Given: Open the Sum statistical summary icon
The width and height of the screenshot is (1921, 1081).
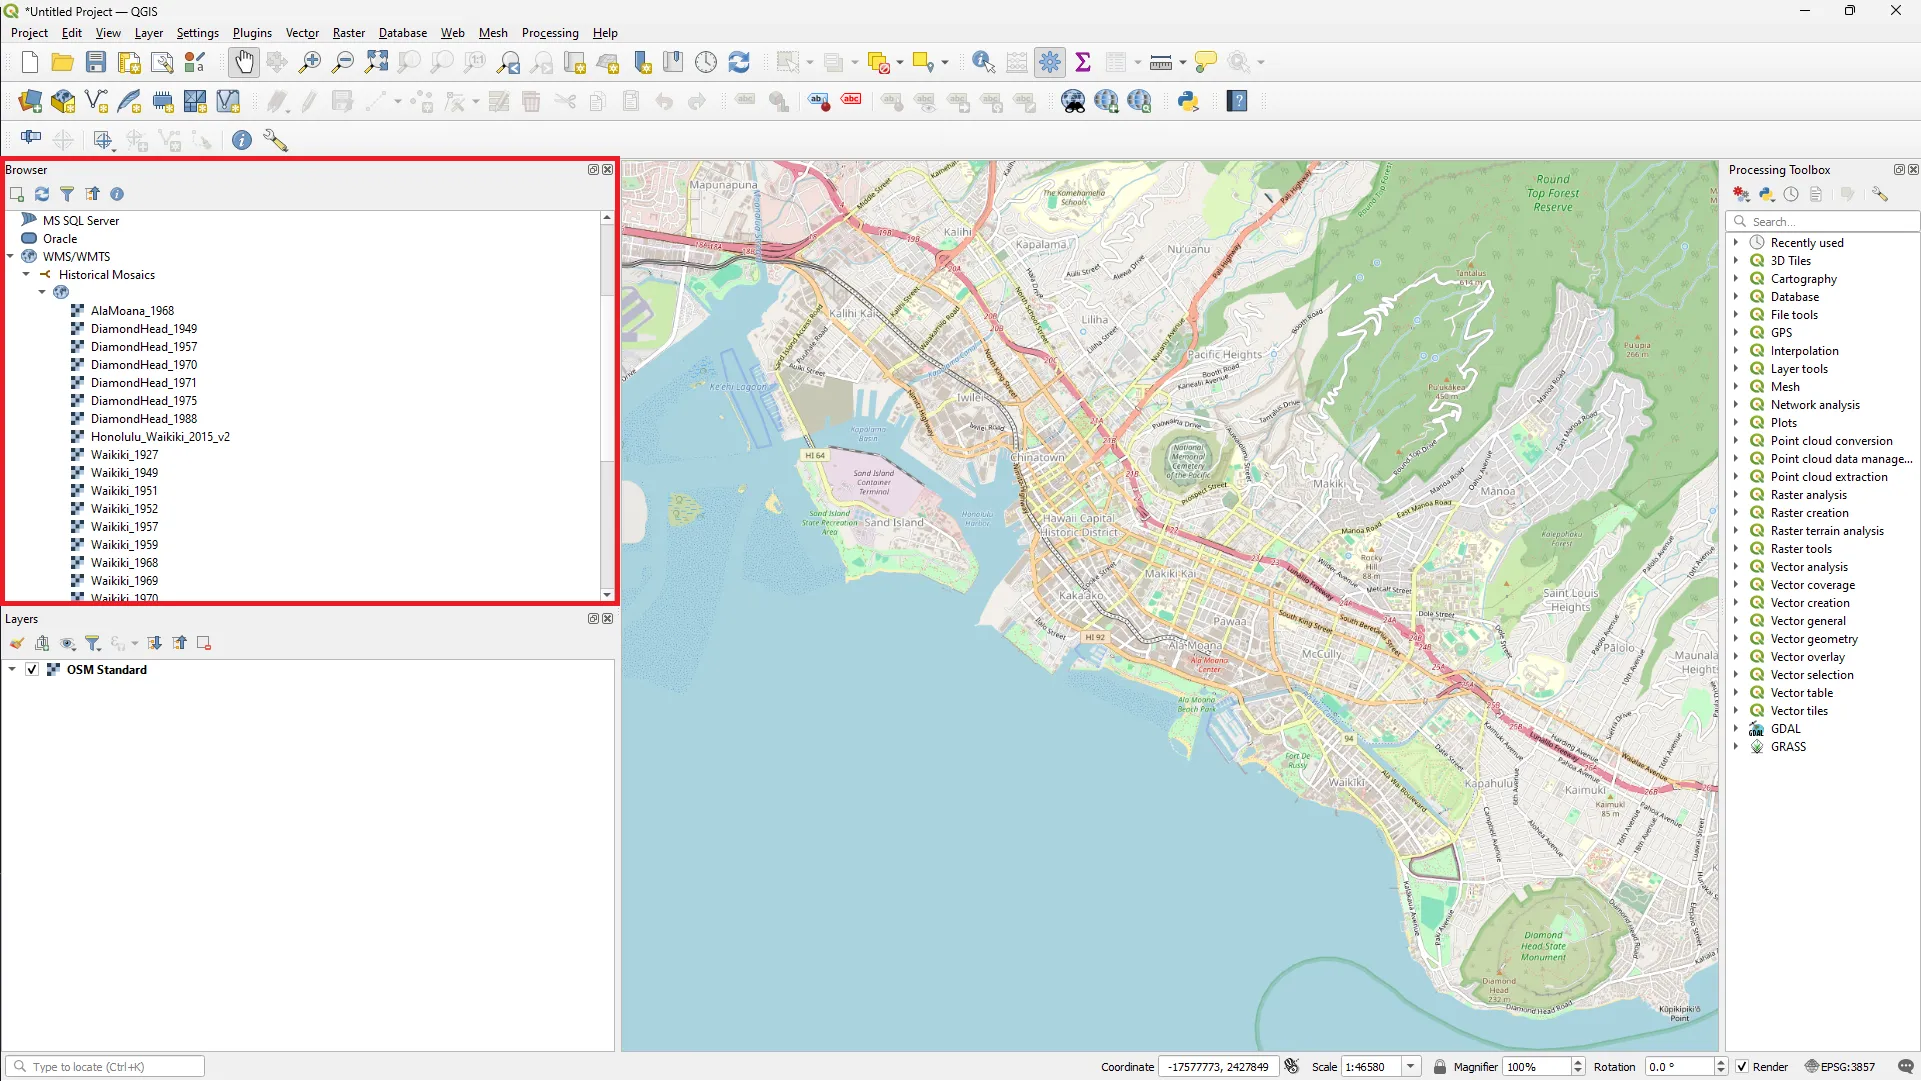Looking at the screenshot, I should pyautogui.click(x=1083, y=62).
